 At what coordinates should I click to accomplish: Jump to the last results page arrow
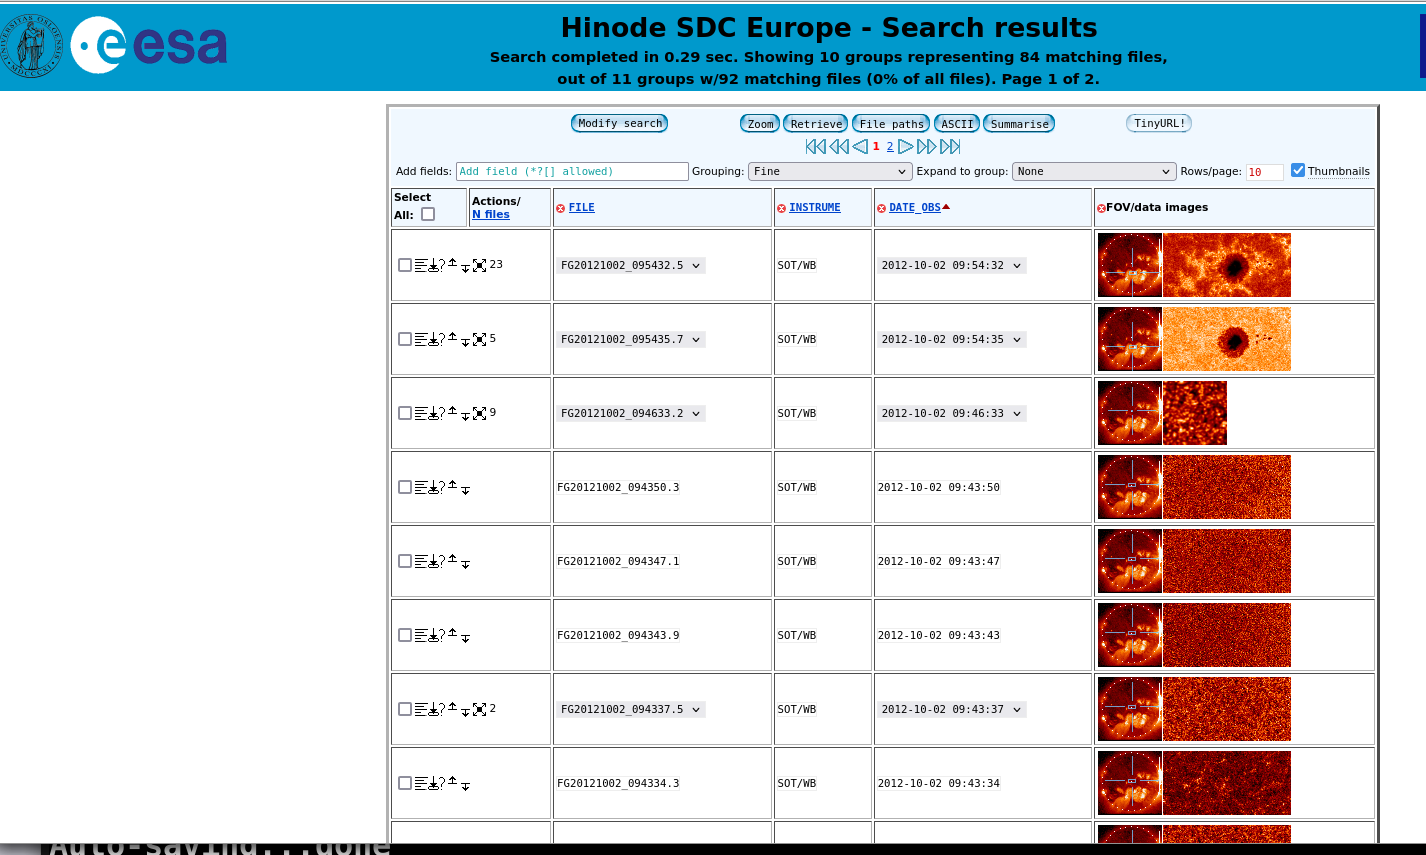[x=950, y=147]
